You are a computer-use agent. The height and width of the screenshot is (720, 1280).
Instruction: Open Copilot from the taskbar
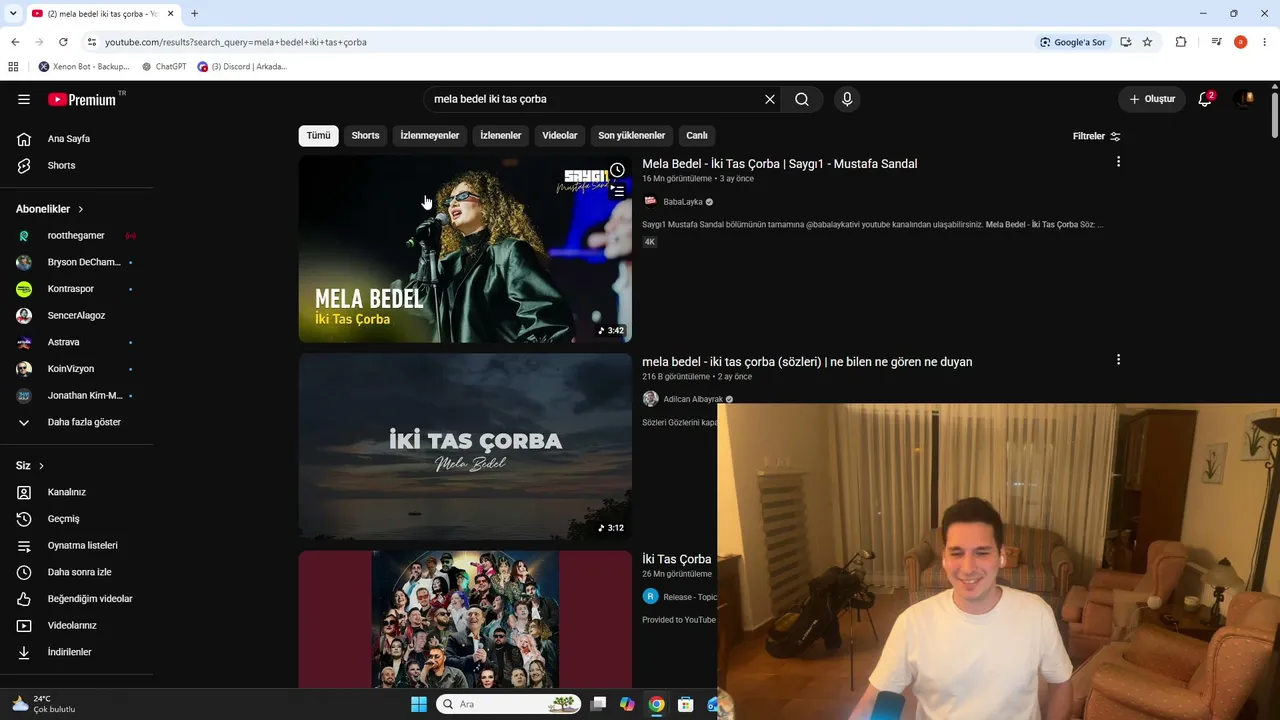tap(627, 704)
